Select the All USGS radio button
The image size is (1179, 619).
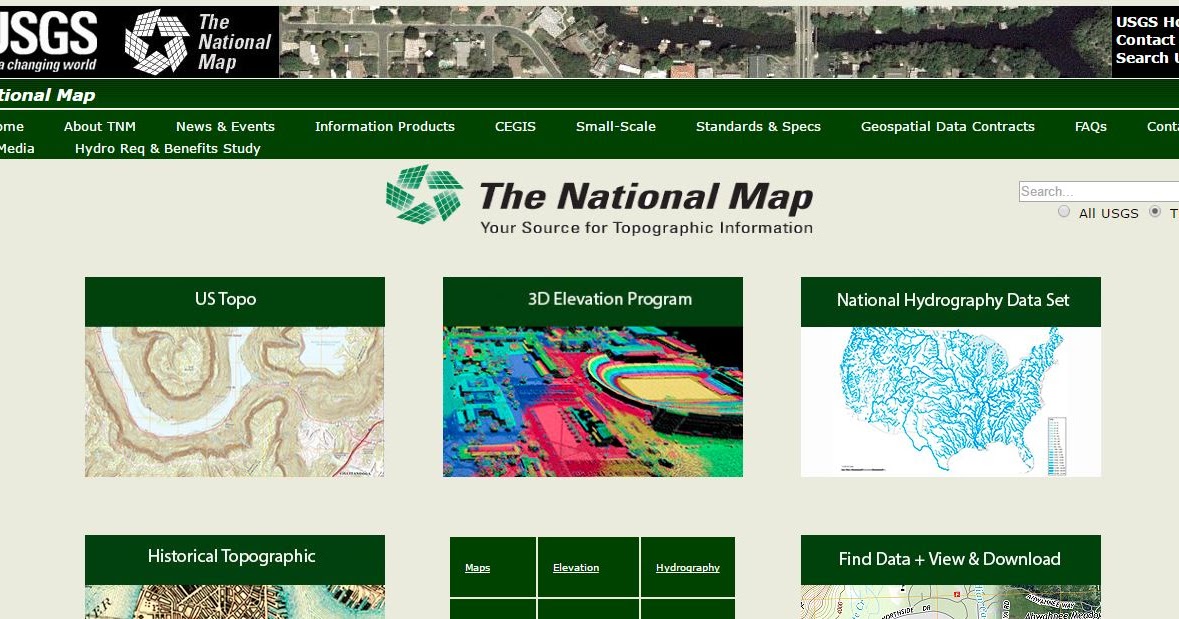click(x=1063, y=211)
